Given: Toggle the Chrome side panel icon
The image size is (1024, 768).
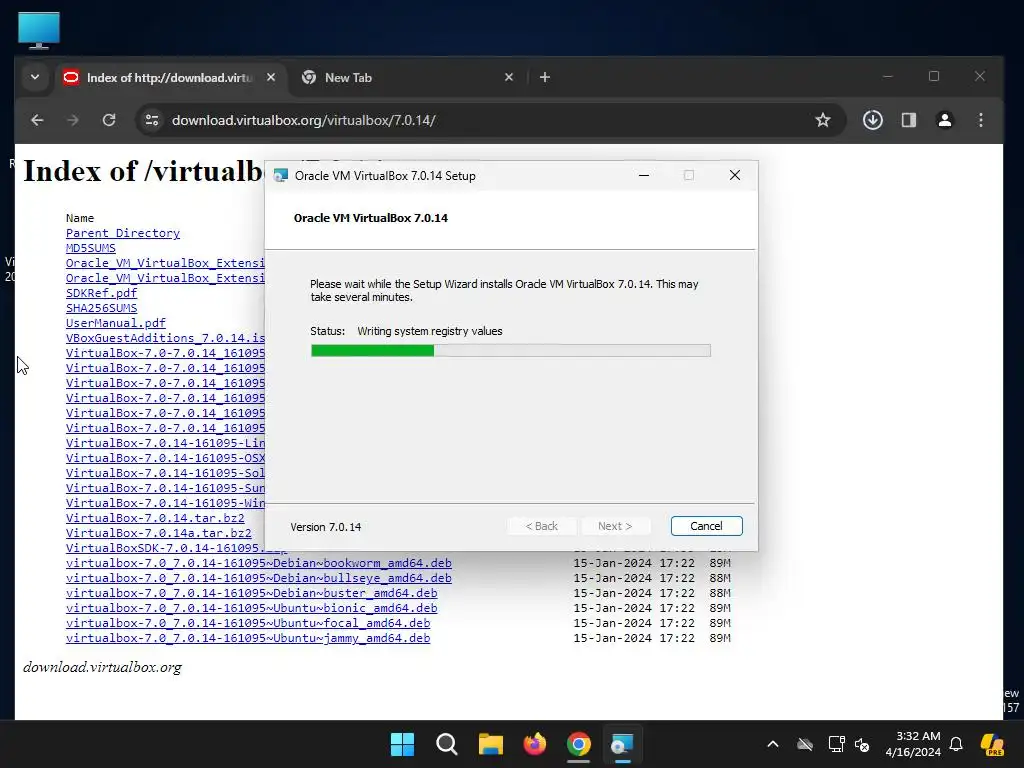Looking at the screenshot, I should point(908,120).
